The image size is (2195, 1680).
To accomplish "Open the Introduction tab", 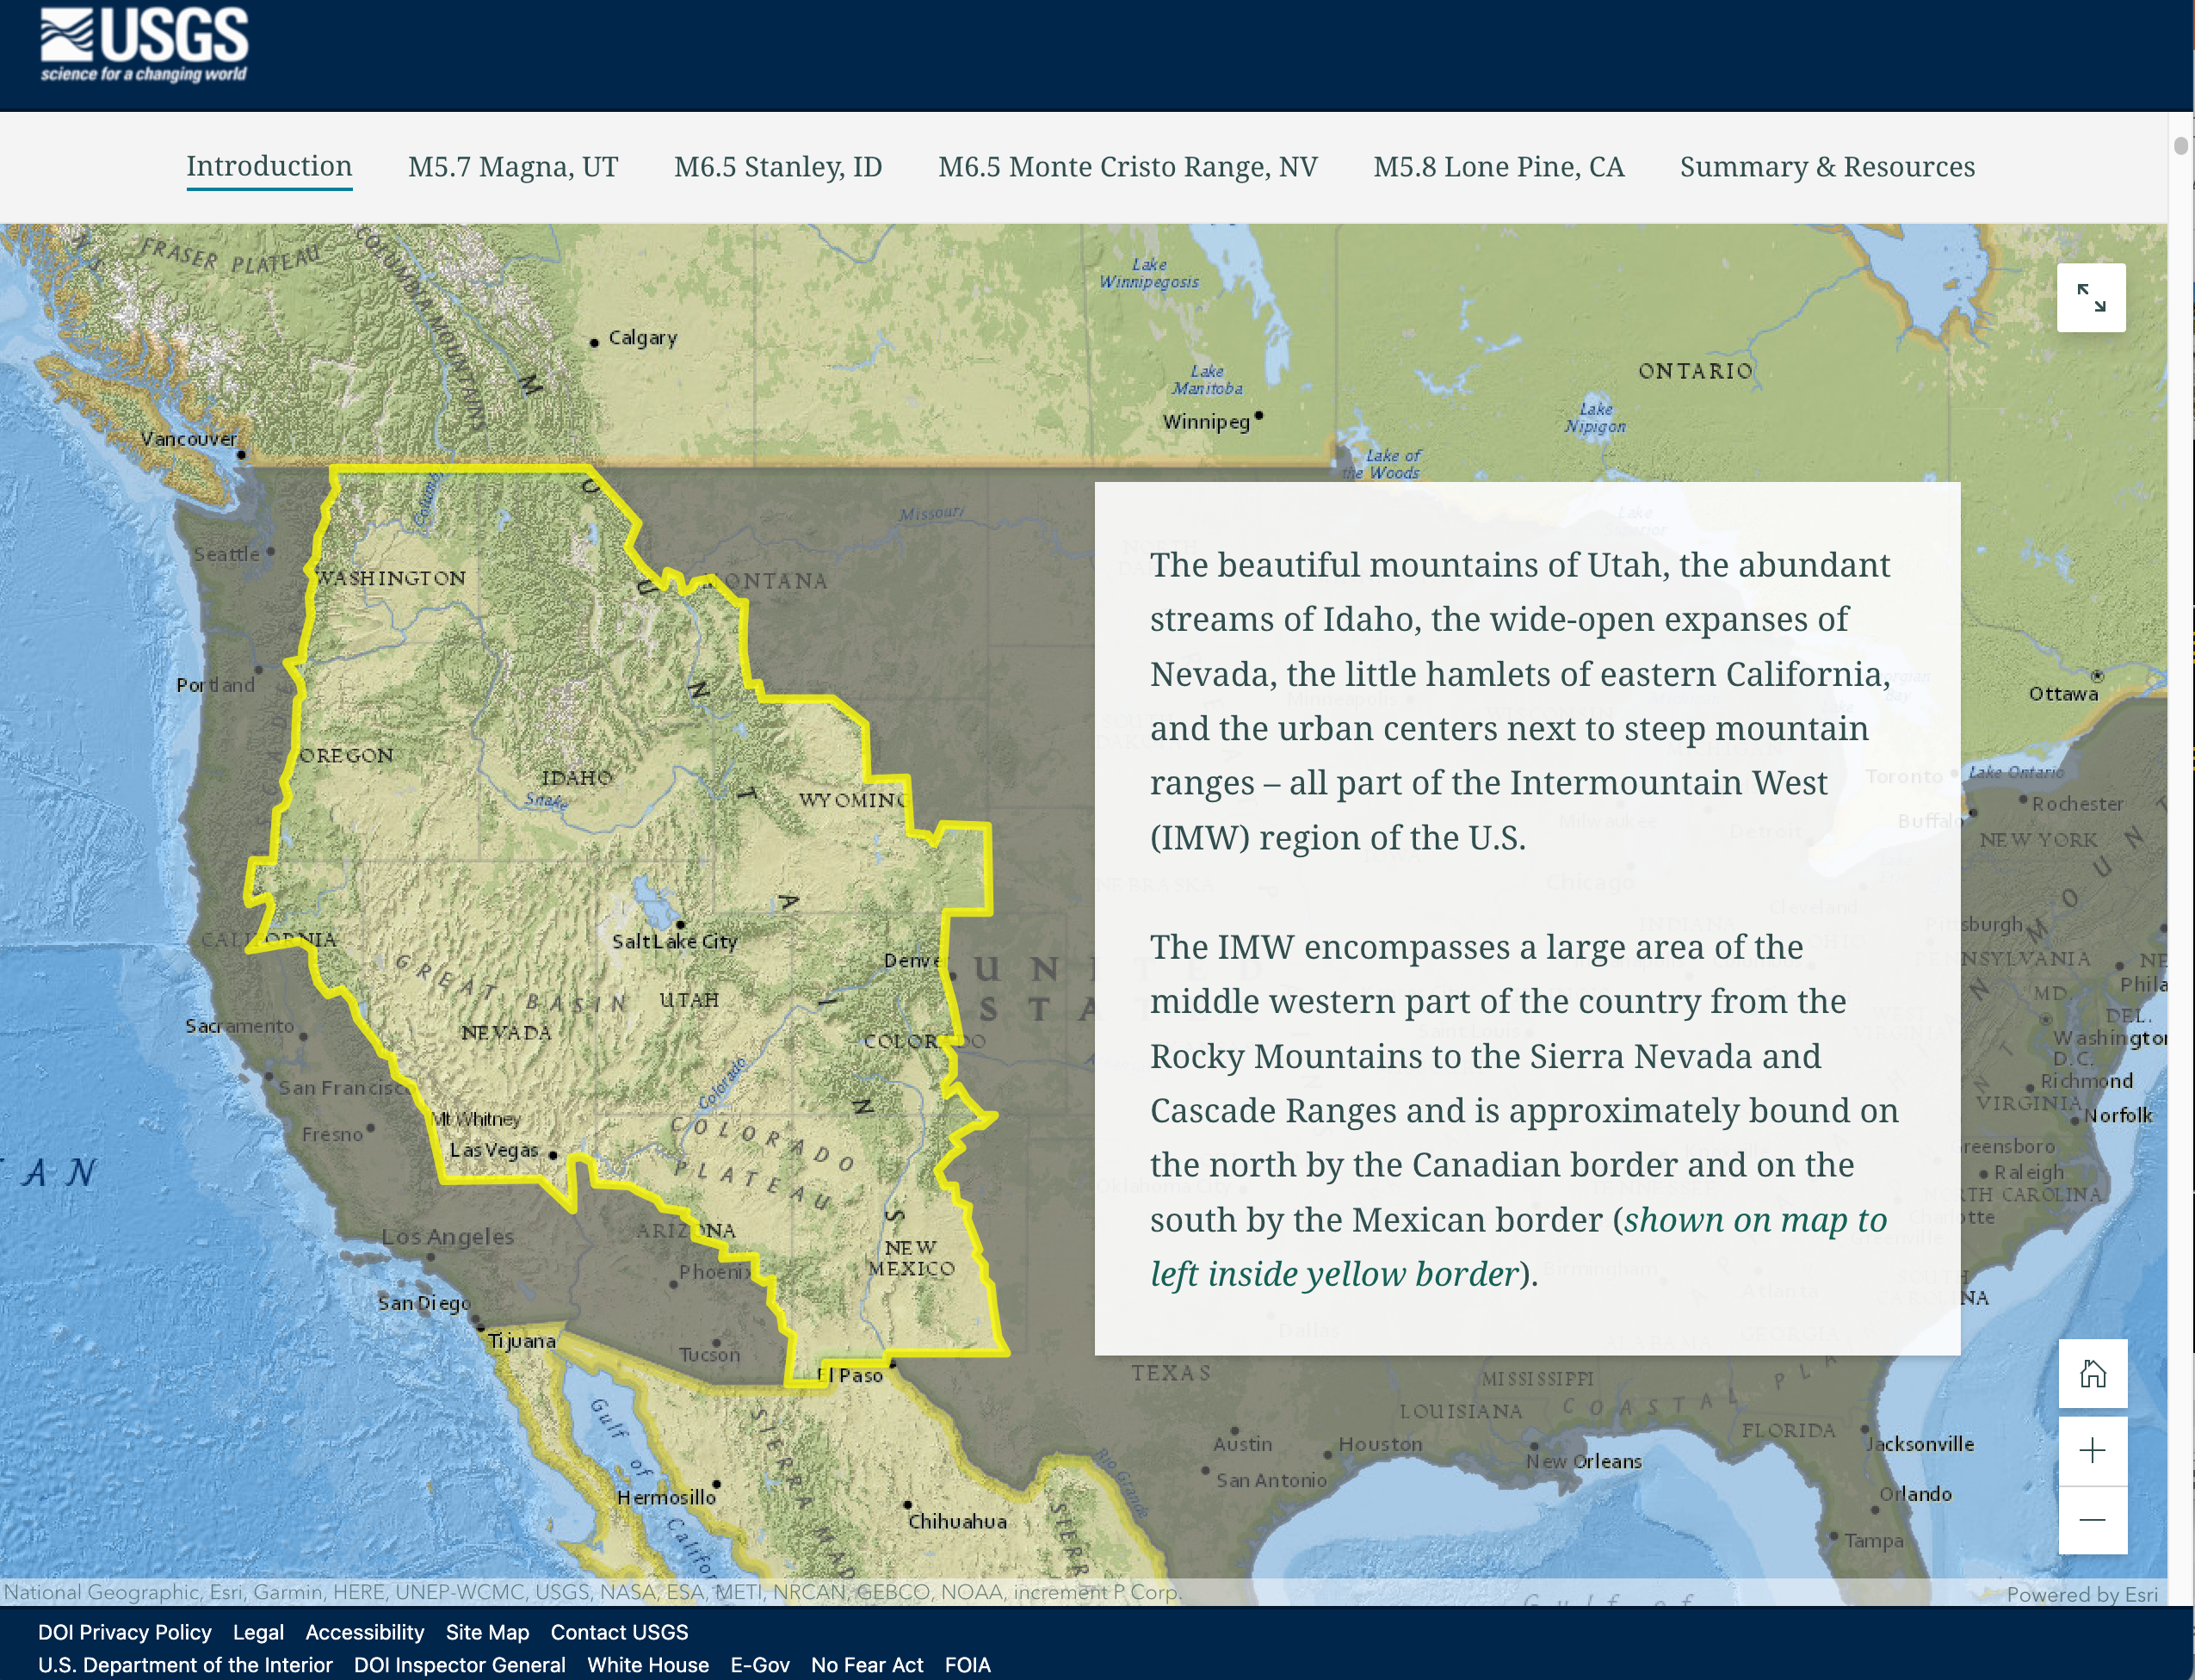I will pyautogui.click(x=269, y=166).
